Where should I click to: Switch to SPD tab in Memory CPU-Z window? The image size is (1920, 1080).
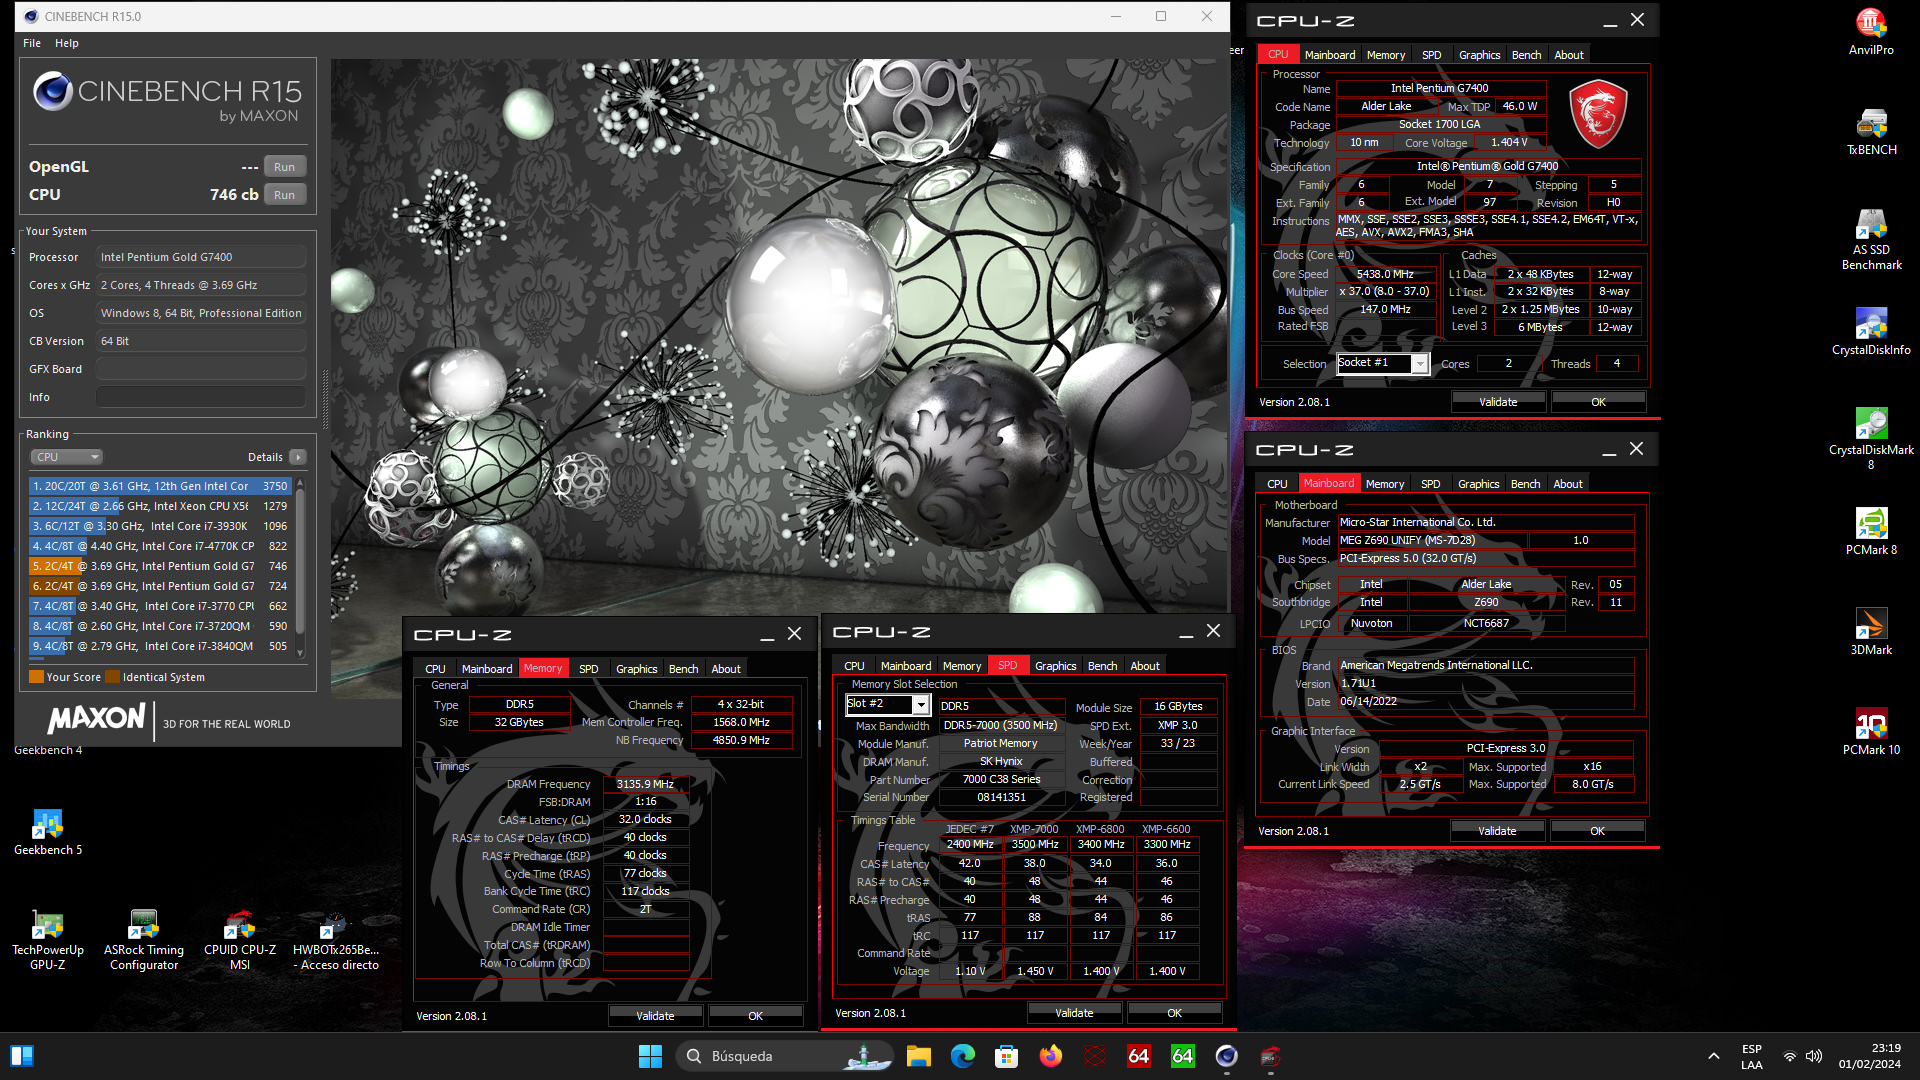588,669
